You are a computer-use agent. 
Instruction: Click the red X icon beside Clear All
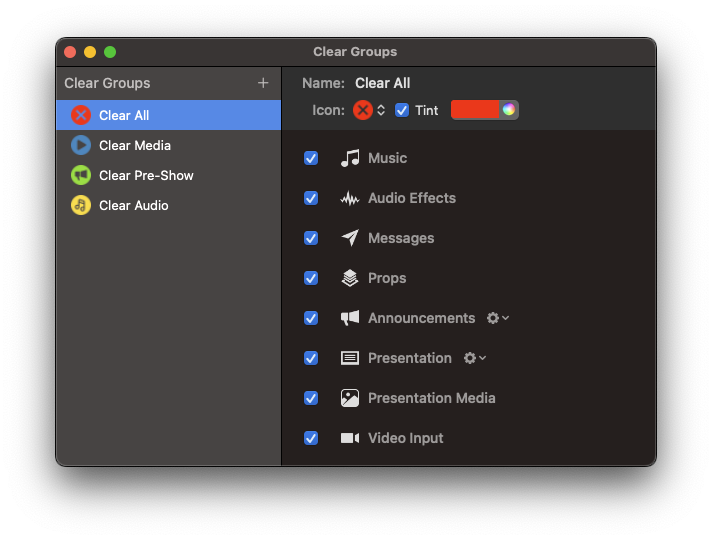[x=81, y=115]
